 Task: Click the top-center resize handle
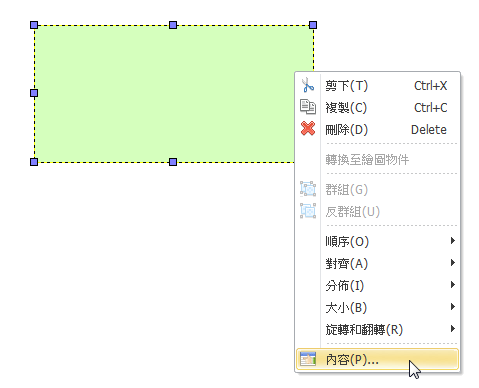173,25
